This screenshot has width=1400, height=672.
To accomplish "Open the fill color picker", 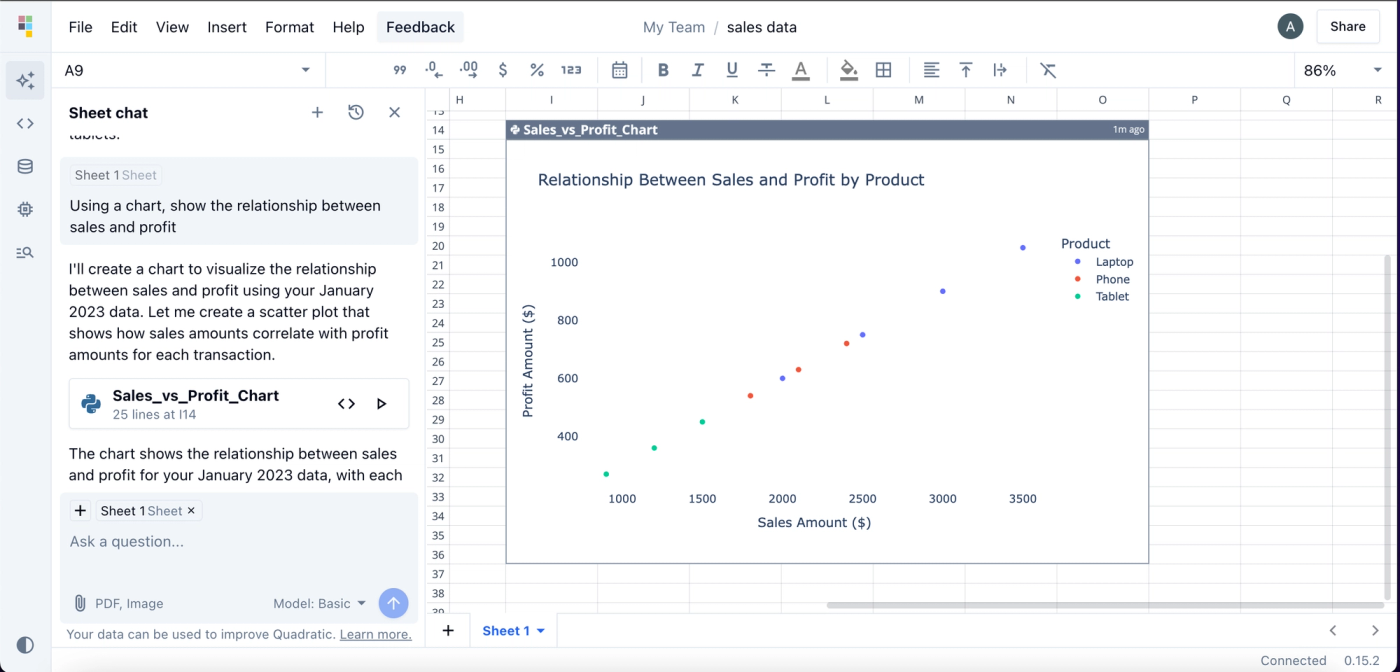I will point(848,70).
